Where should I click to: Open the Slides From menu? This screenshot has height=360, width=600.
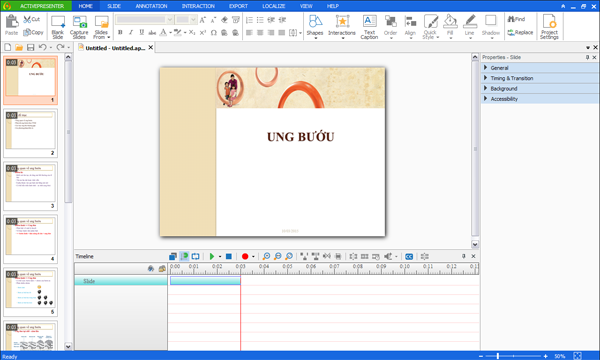pyautogui.click(x=101, y=27)
